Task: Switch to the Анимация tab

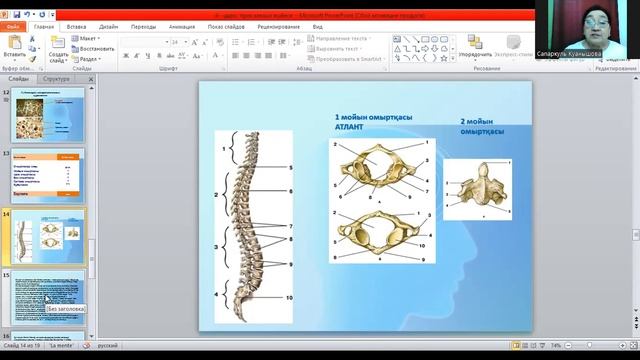Action: click(x=182, y=27)
